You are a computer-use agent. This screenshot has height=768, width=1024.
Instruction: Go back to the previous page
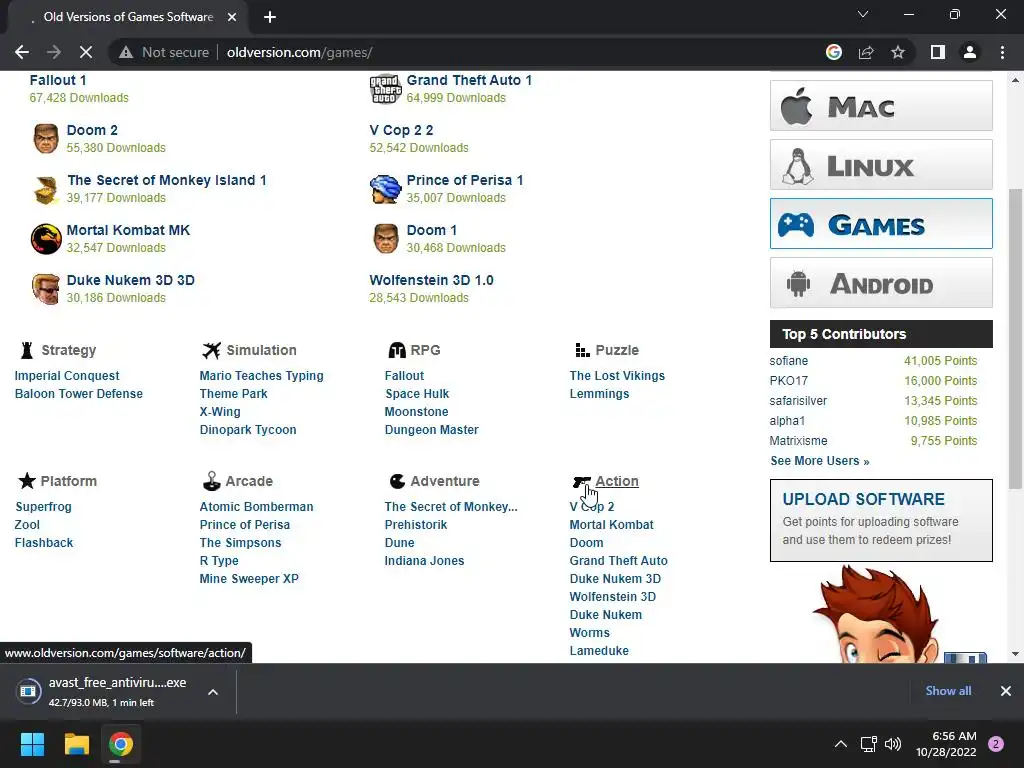(x=22, y=52)
